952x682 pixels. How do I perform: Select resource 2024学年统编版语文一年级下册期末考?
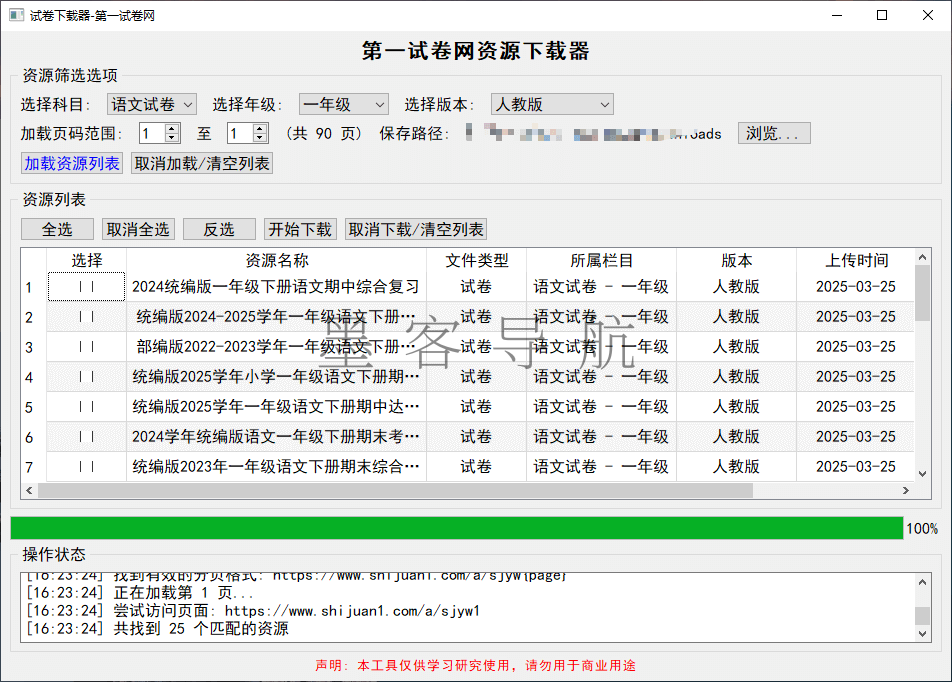tap(276, 437)
